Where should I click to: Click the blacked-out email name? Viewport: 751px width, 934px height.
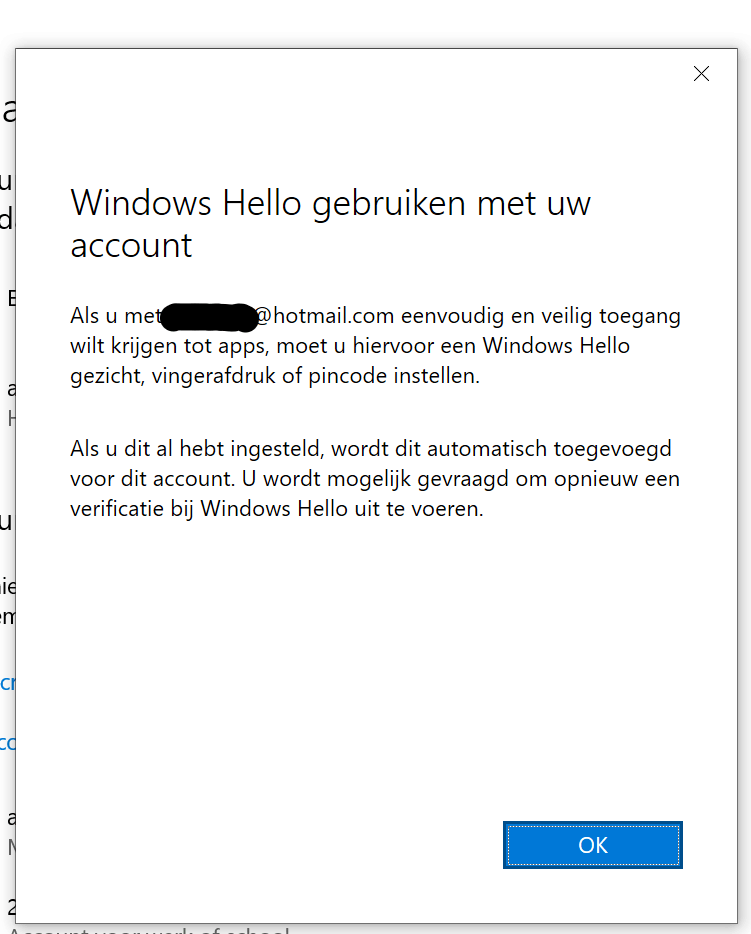(x=209, y=317)
